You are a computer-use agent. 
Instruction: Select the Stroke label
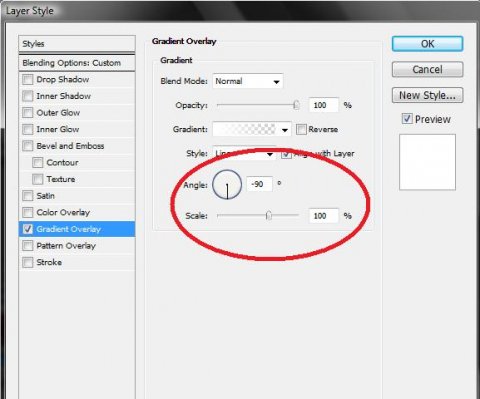tap(49, 262)
